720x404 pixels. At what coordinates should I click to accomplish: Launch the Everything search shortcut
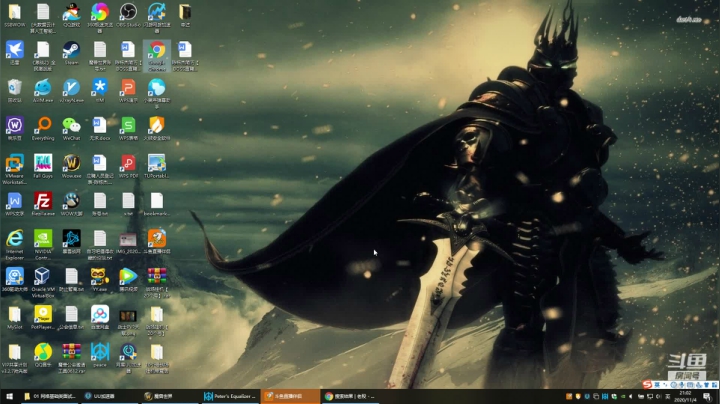pos(43,129)
